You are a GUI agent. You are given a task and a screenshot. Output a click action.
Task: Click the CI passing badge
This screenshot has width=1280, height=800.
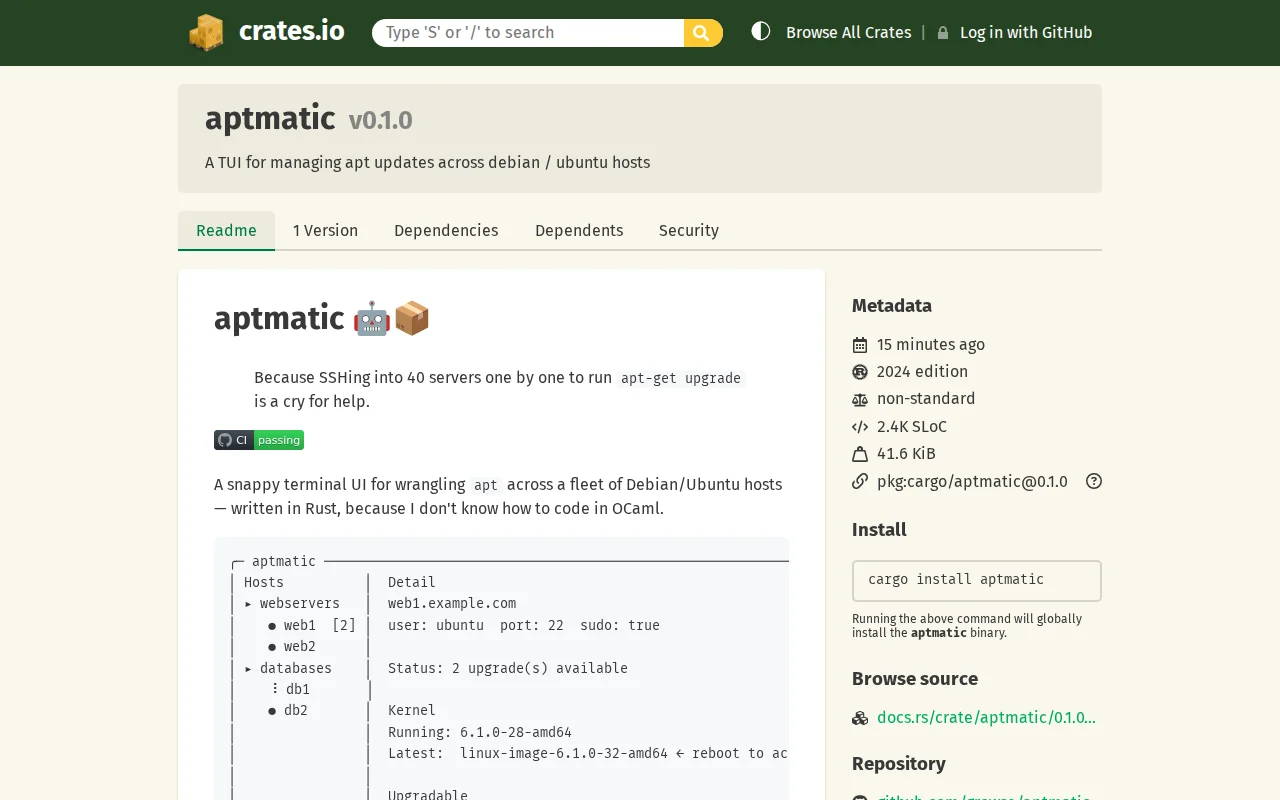[x=259, y=440]
